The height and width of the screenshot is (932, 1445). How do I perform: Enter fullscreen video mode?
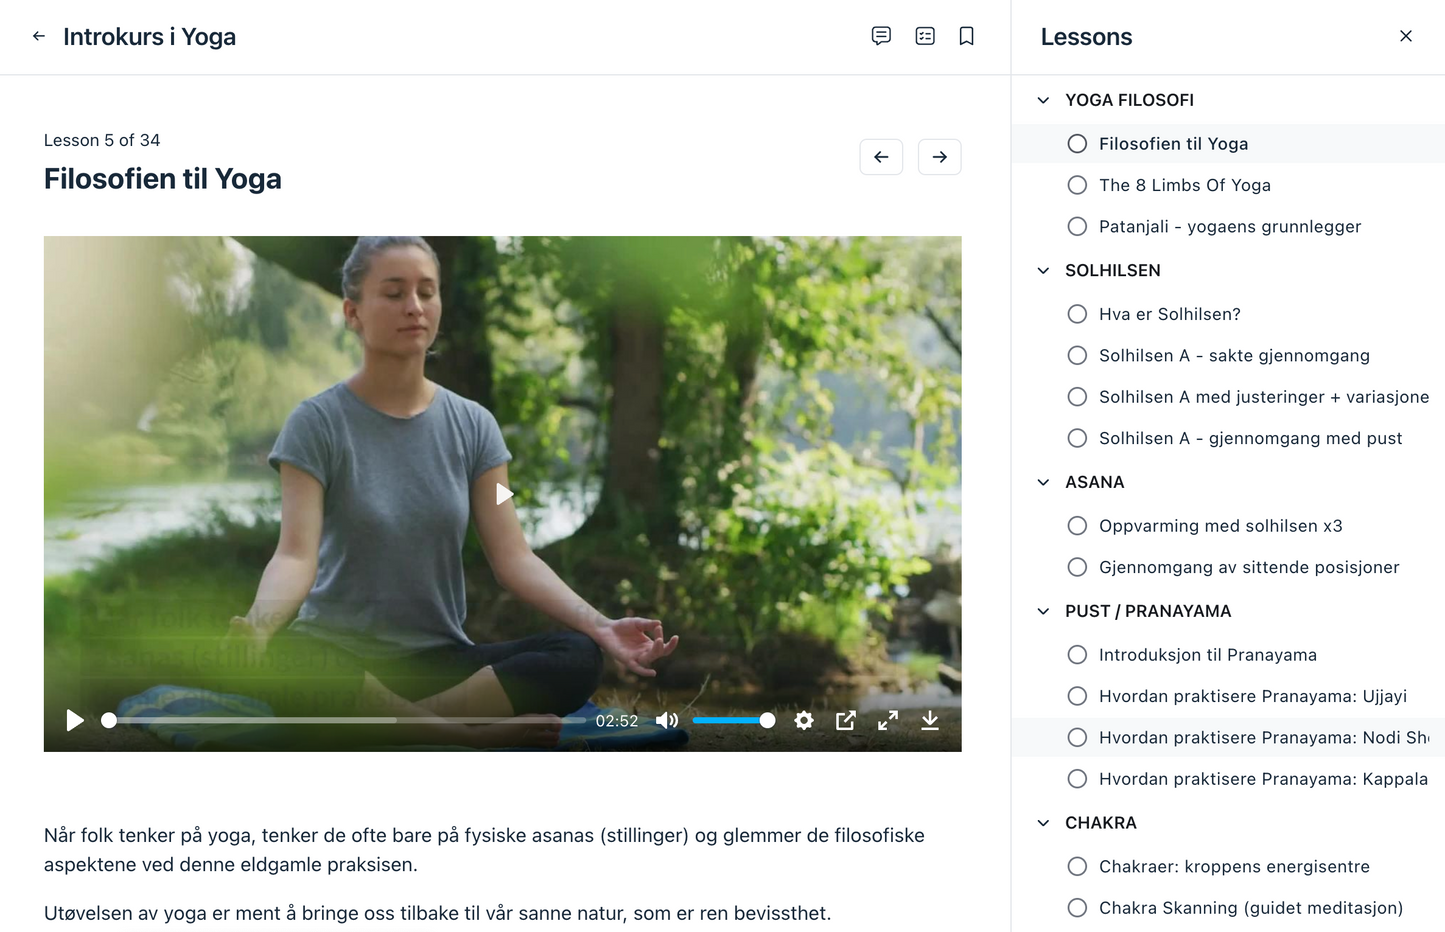click(x=888, y=720)
